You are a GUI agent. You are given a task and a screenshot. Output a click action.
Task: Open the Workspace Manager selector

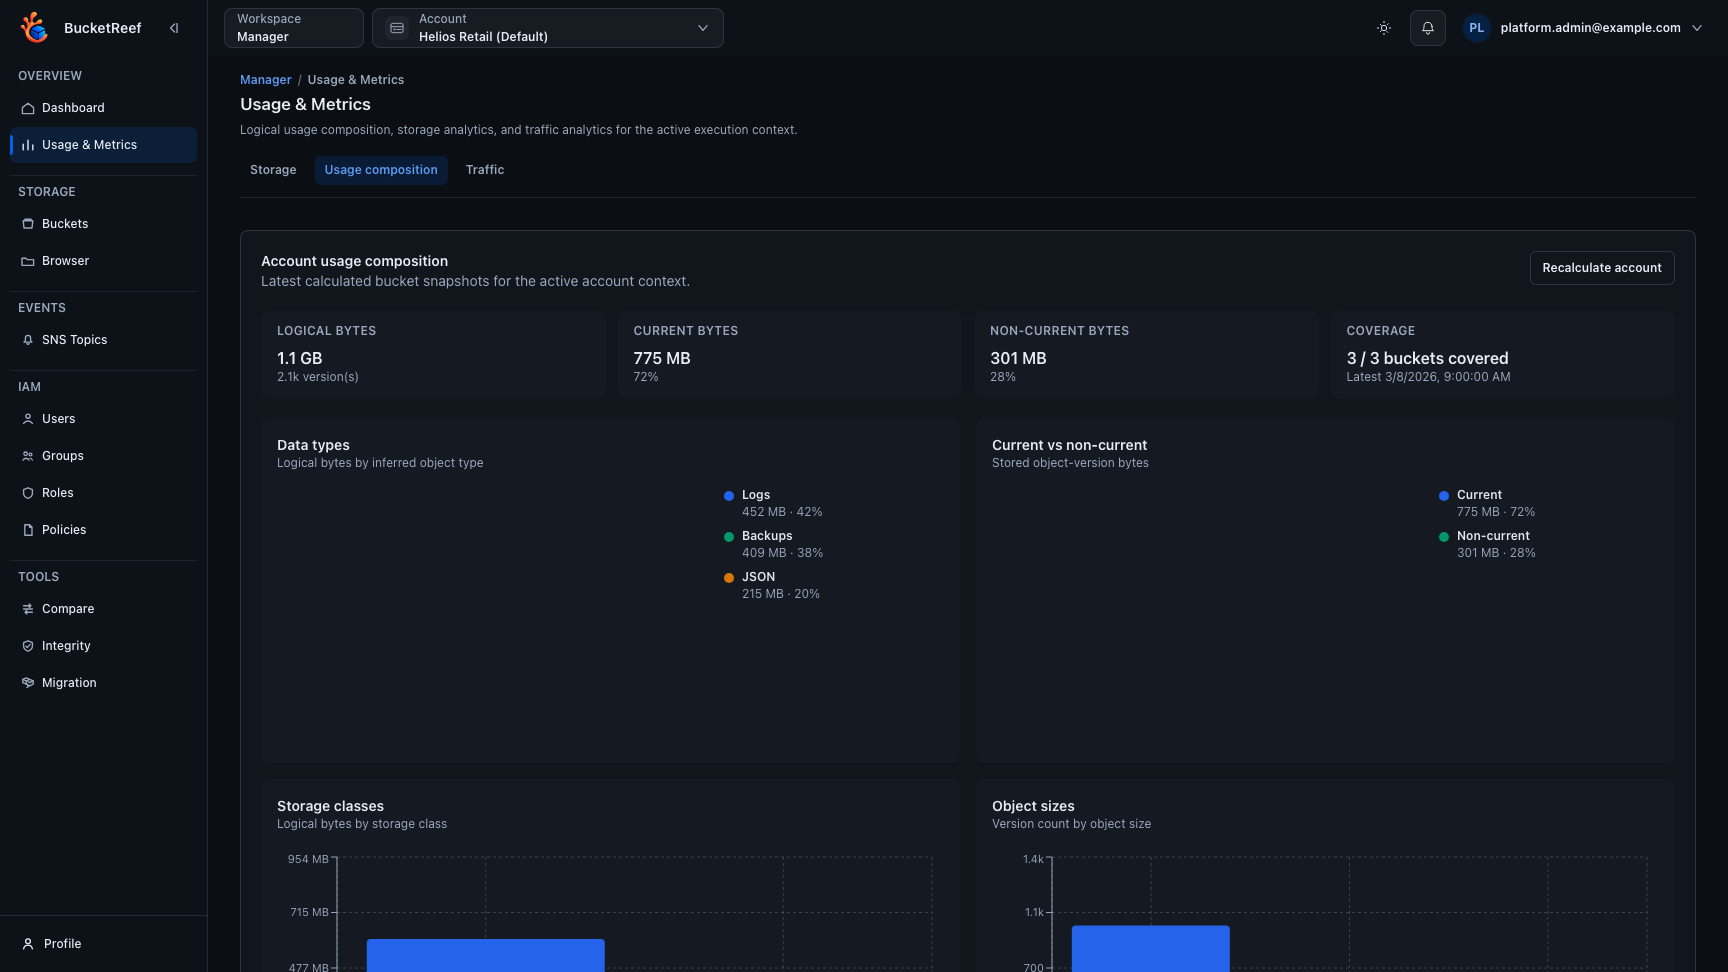click(x=294, y=28)
